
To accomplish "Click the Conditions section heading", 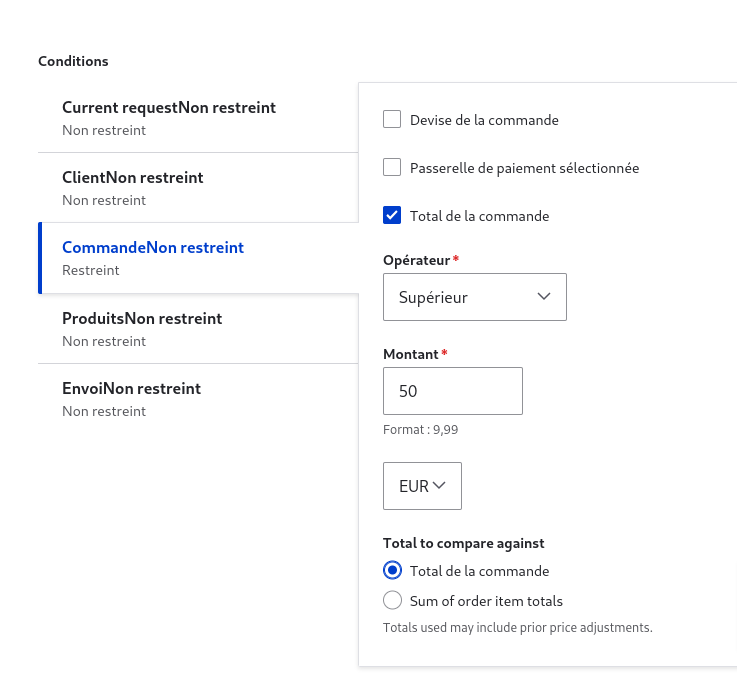I will click(x=73, y=61).
